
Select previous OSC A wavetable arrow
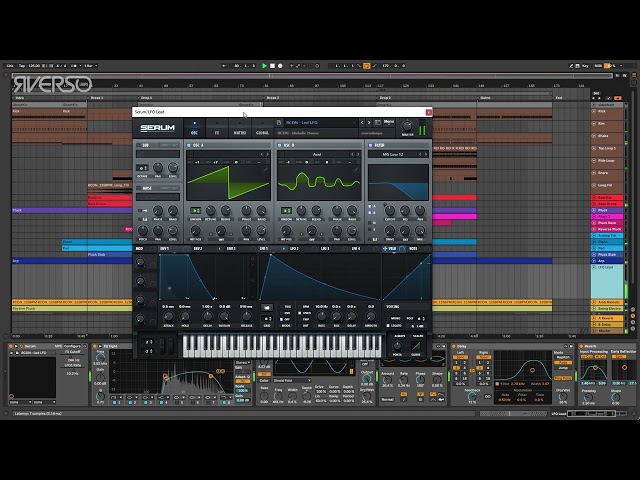click(262, 154)
